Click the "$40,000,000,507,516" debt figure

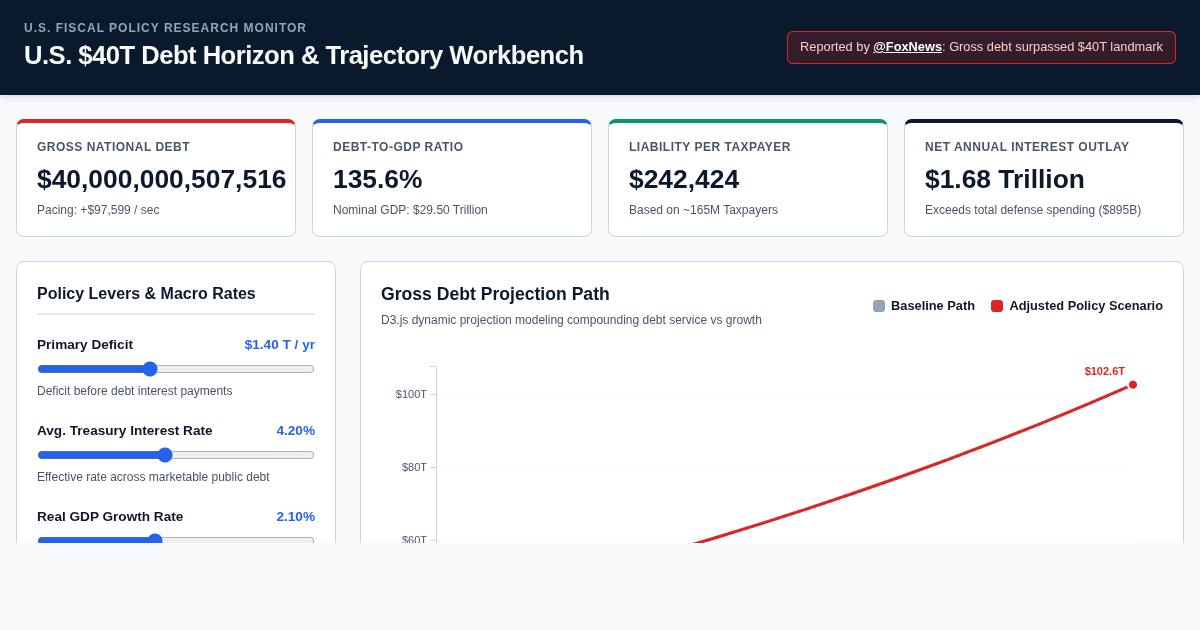162,179
